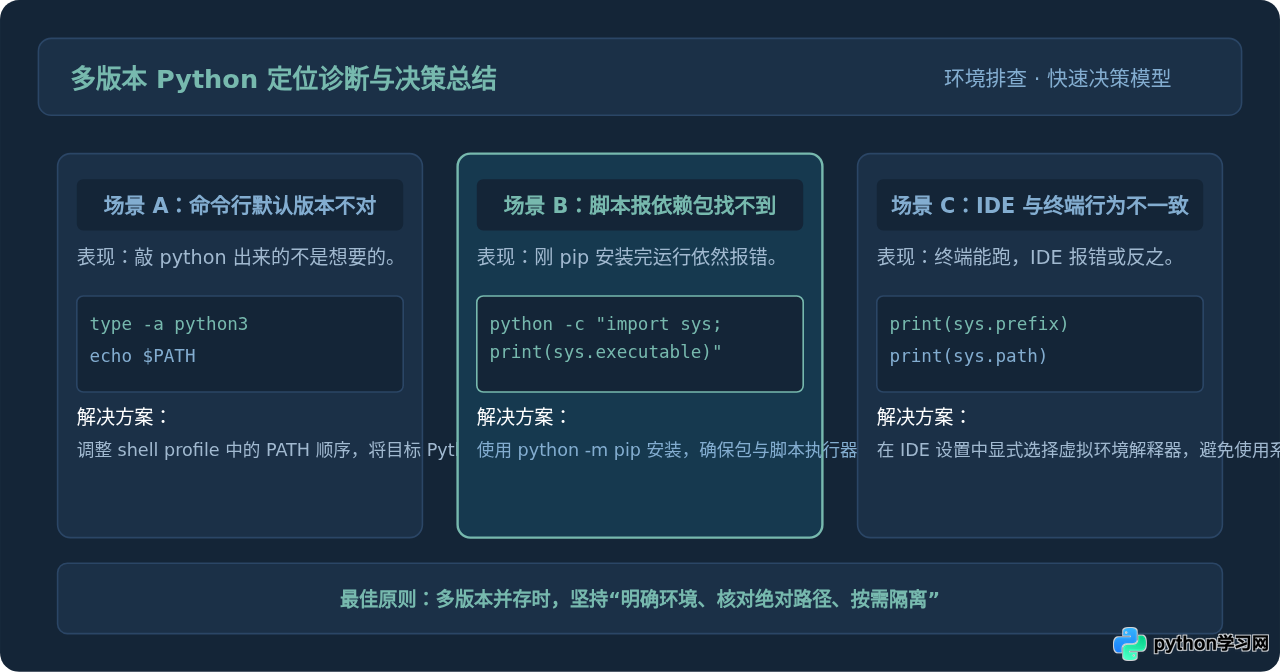Click text '表现：刚 pip 安装完运行依然报错。'
Image resolution: width=1280 pixels, height=672 pixels.
628,257
